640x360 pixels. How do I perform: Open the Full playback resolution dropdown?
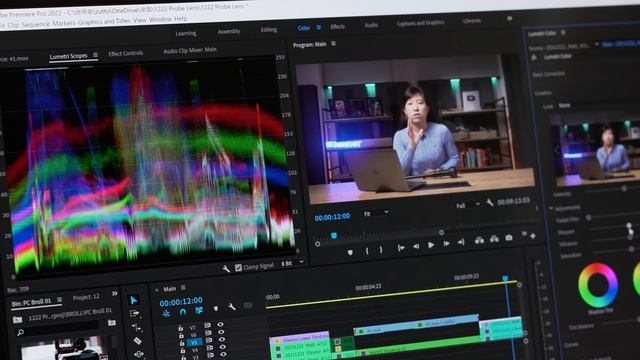click(x=468, y=205)
